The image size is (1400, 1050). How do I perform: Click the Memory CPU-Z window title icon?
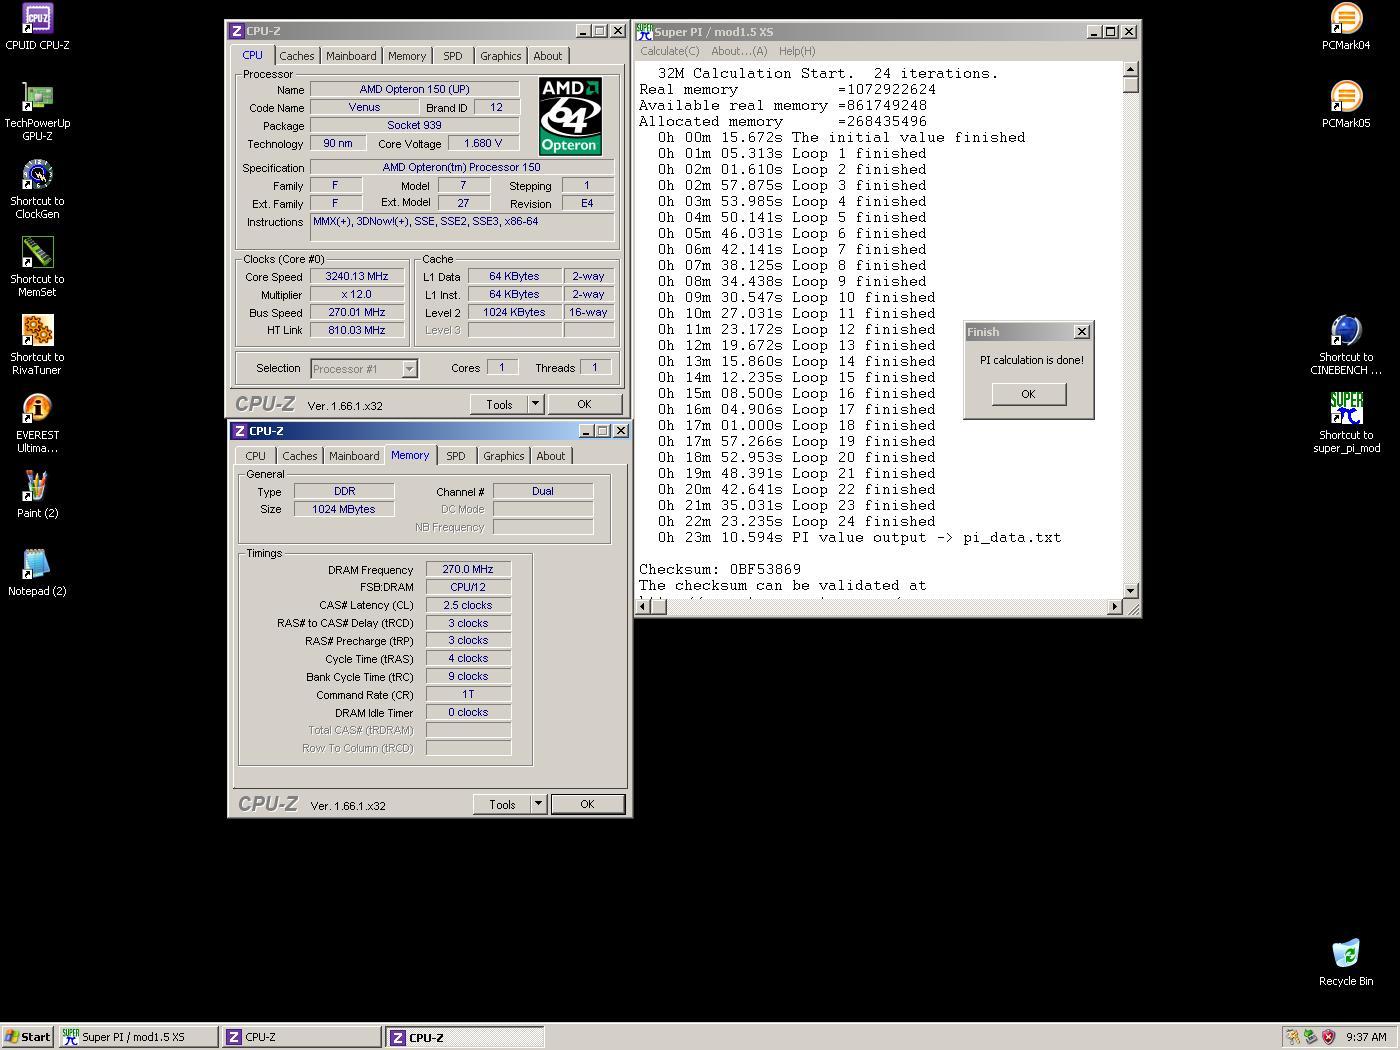pos(239,431)
